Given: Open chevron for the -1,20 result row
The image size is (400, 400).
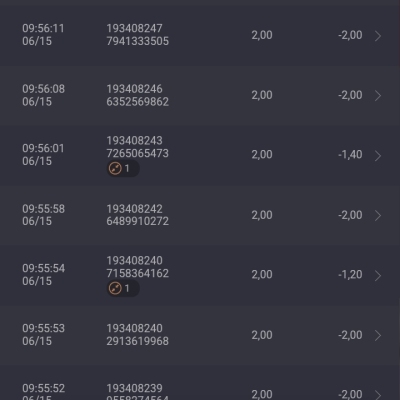Looking at the screenshot, I should tap(378, 276).
